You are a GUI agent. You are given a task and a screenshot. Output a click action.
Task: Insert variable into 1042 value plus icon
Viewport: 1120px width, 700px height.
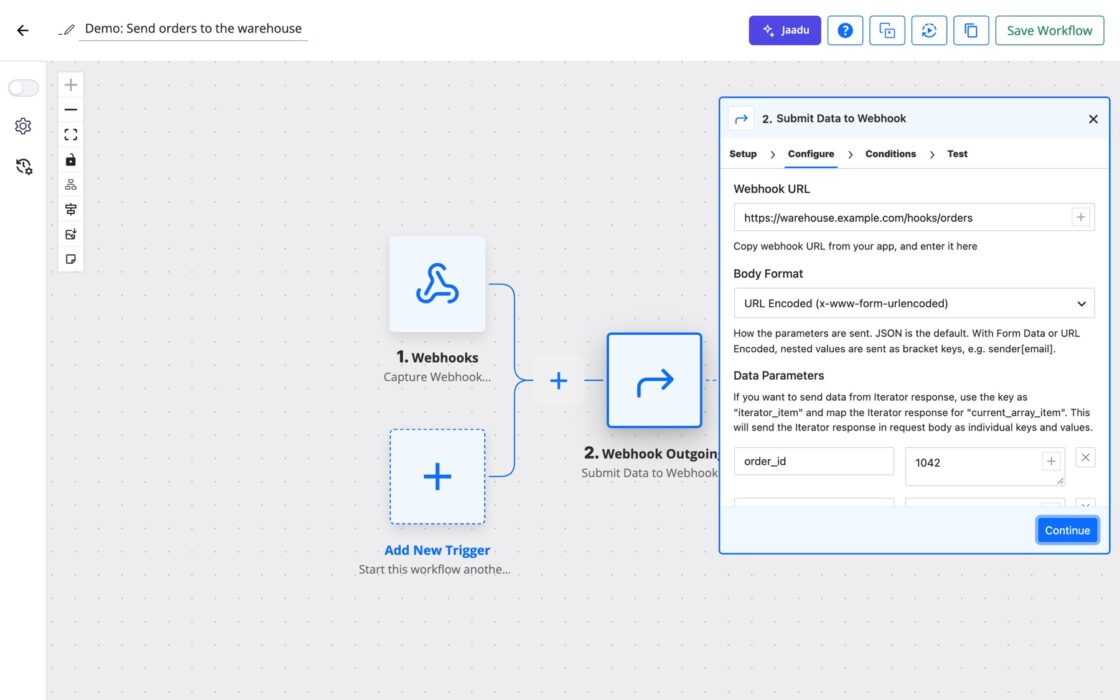[x=1051, y=461]
